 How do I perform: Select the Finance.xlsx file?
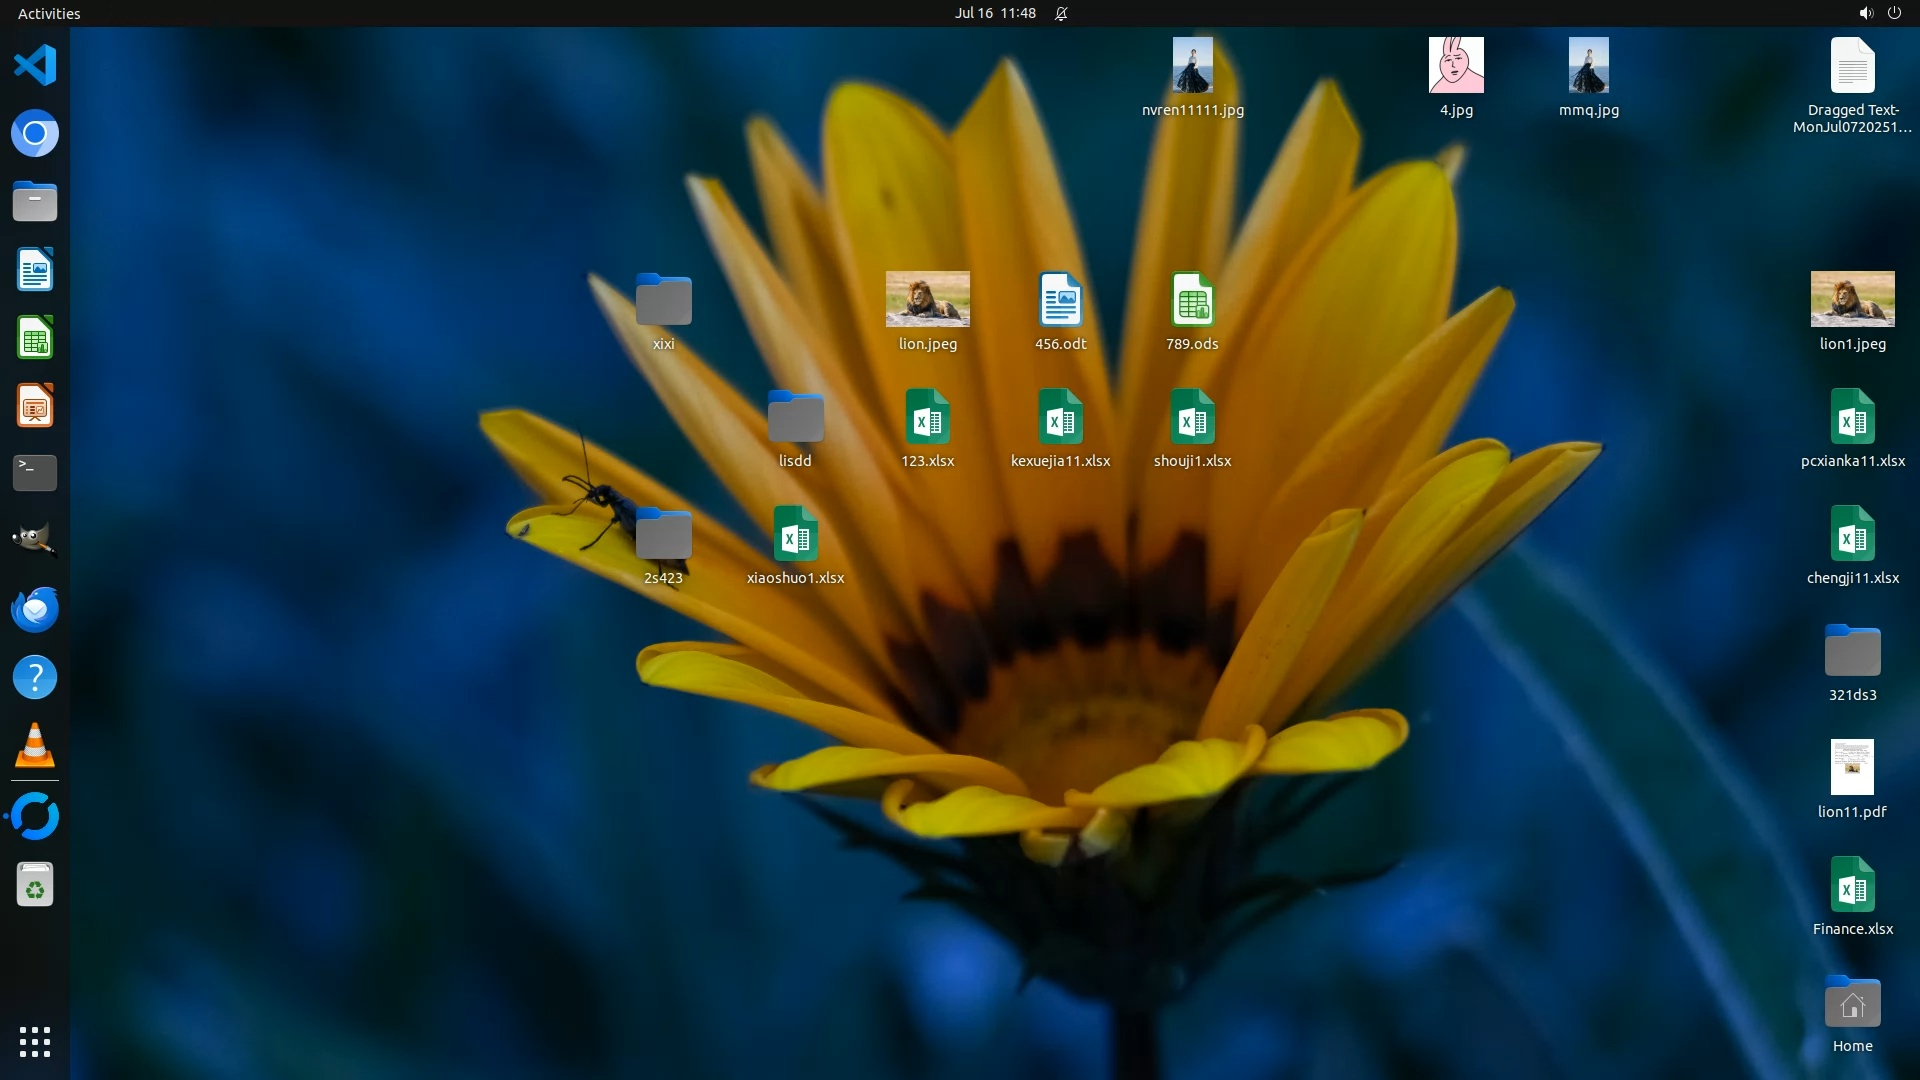tap(1852, 885)
